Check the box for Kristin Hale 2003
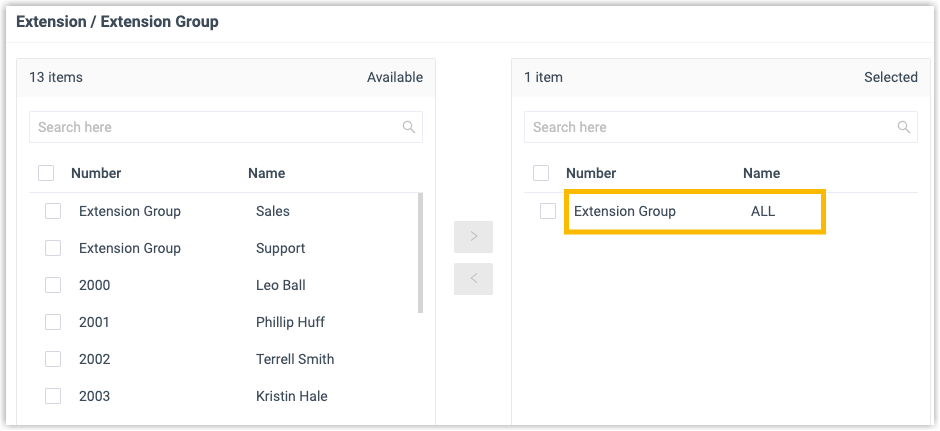 tap(53, 396)
